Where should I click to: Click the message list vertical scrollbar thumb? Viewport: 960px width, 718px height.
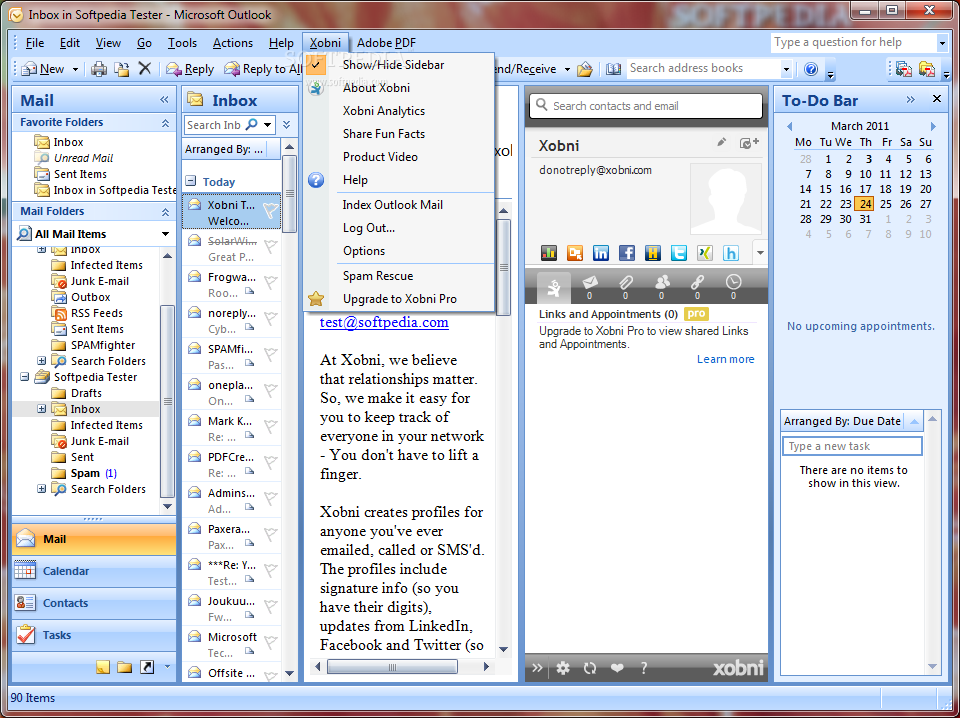[x=290, y=193]
